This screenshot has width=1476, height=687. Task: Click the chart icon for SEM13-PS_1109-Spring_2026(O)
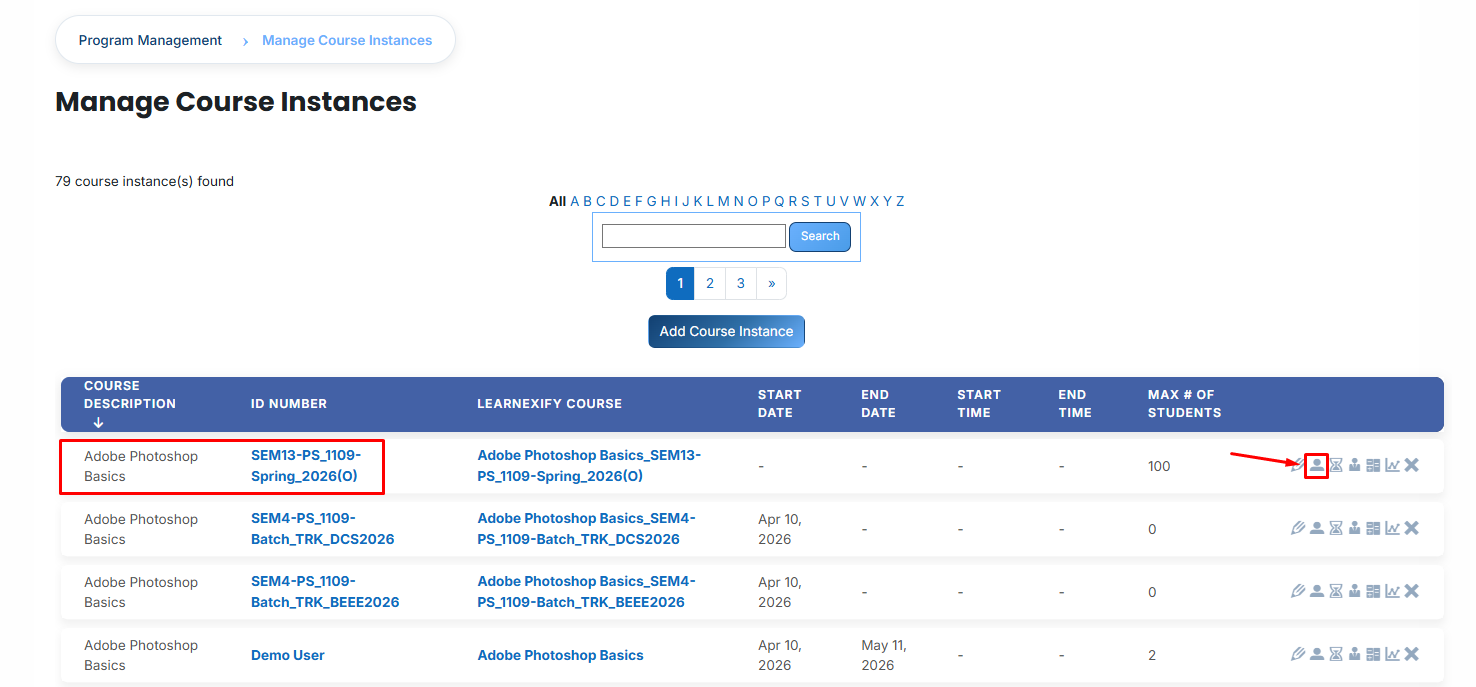1392,465
